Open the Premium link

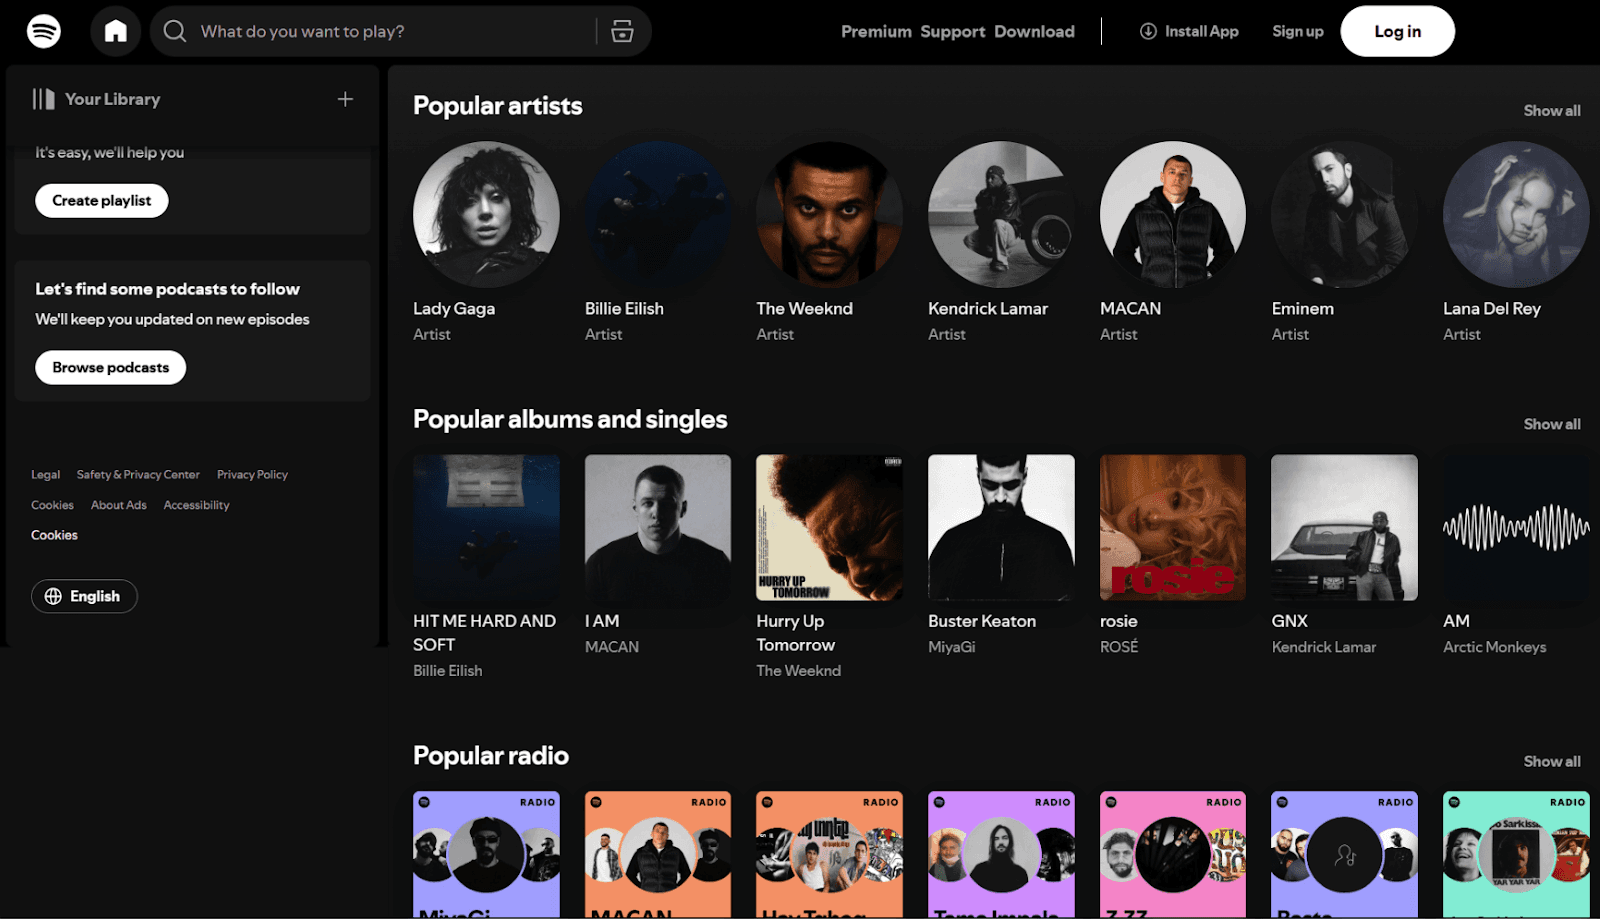(x=876, y=31)
